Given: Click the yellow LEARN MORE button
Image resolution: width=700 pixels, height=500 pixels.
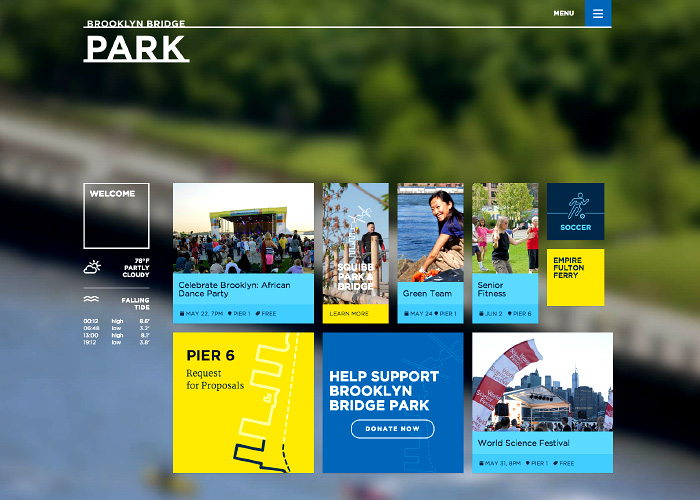Looking at the screenshot, I should [x=356, y=314].
